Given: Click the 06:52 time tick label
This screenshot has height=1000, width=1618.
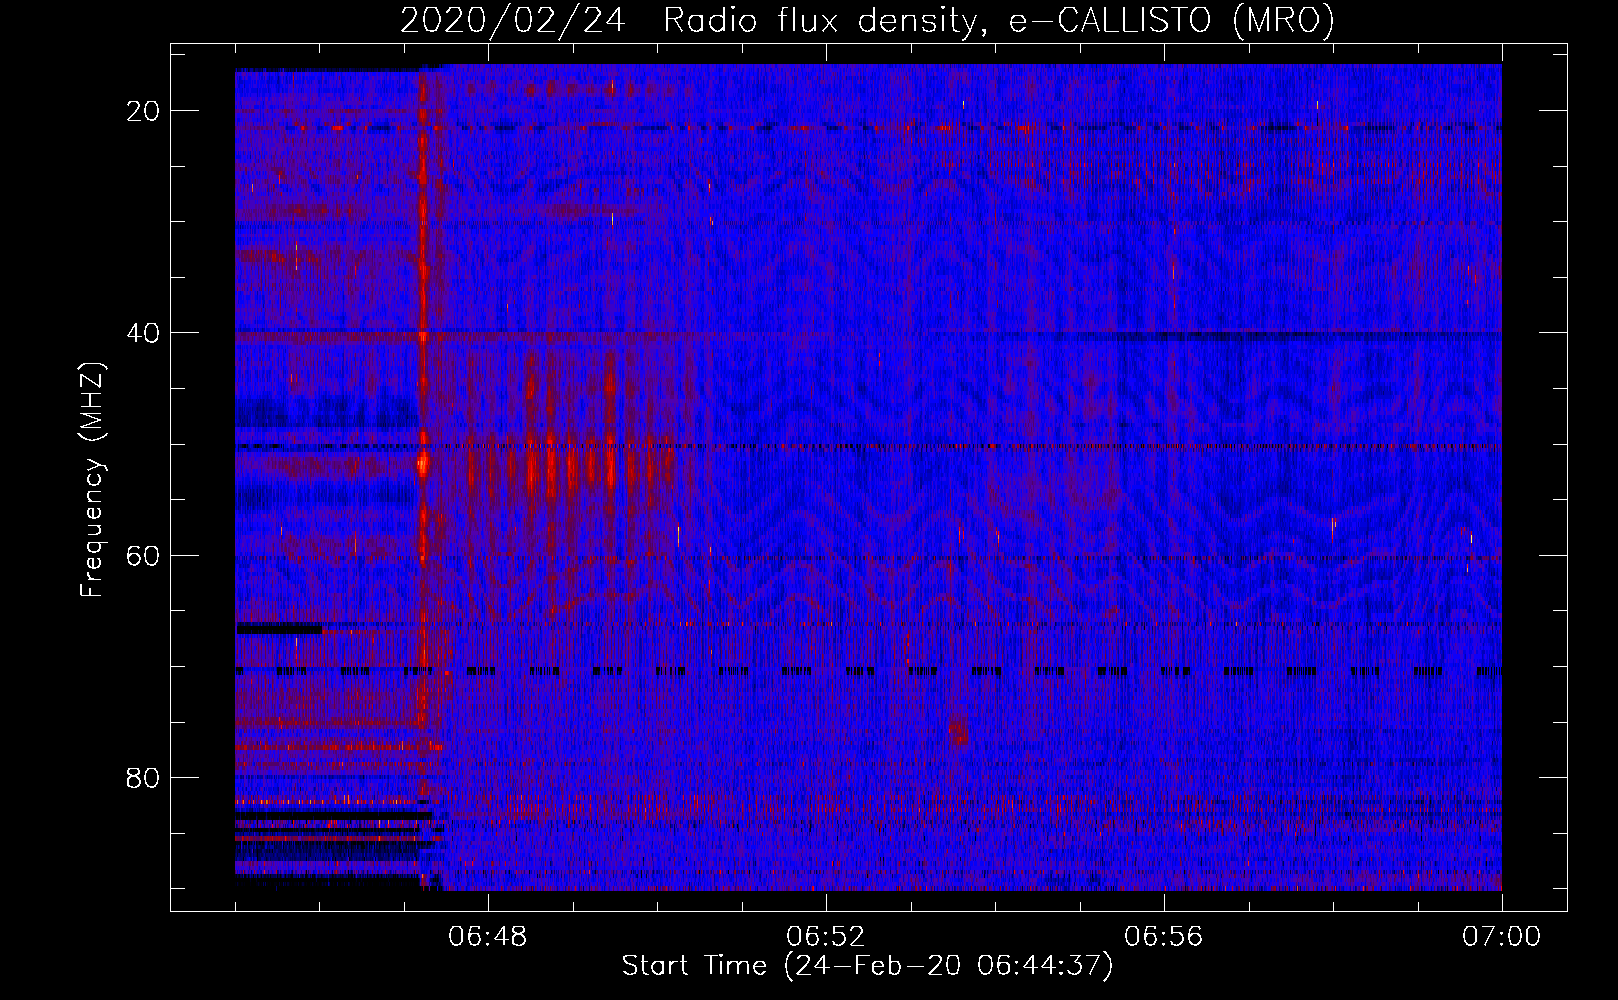Looking at the screenshot, I should pos(826,937).
